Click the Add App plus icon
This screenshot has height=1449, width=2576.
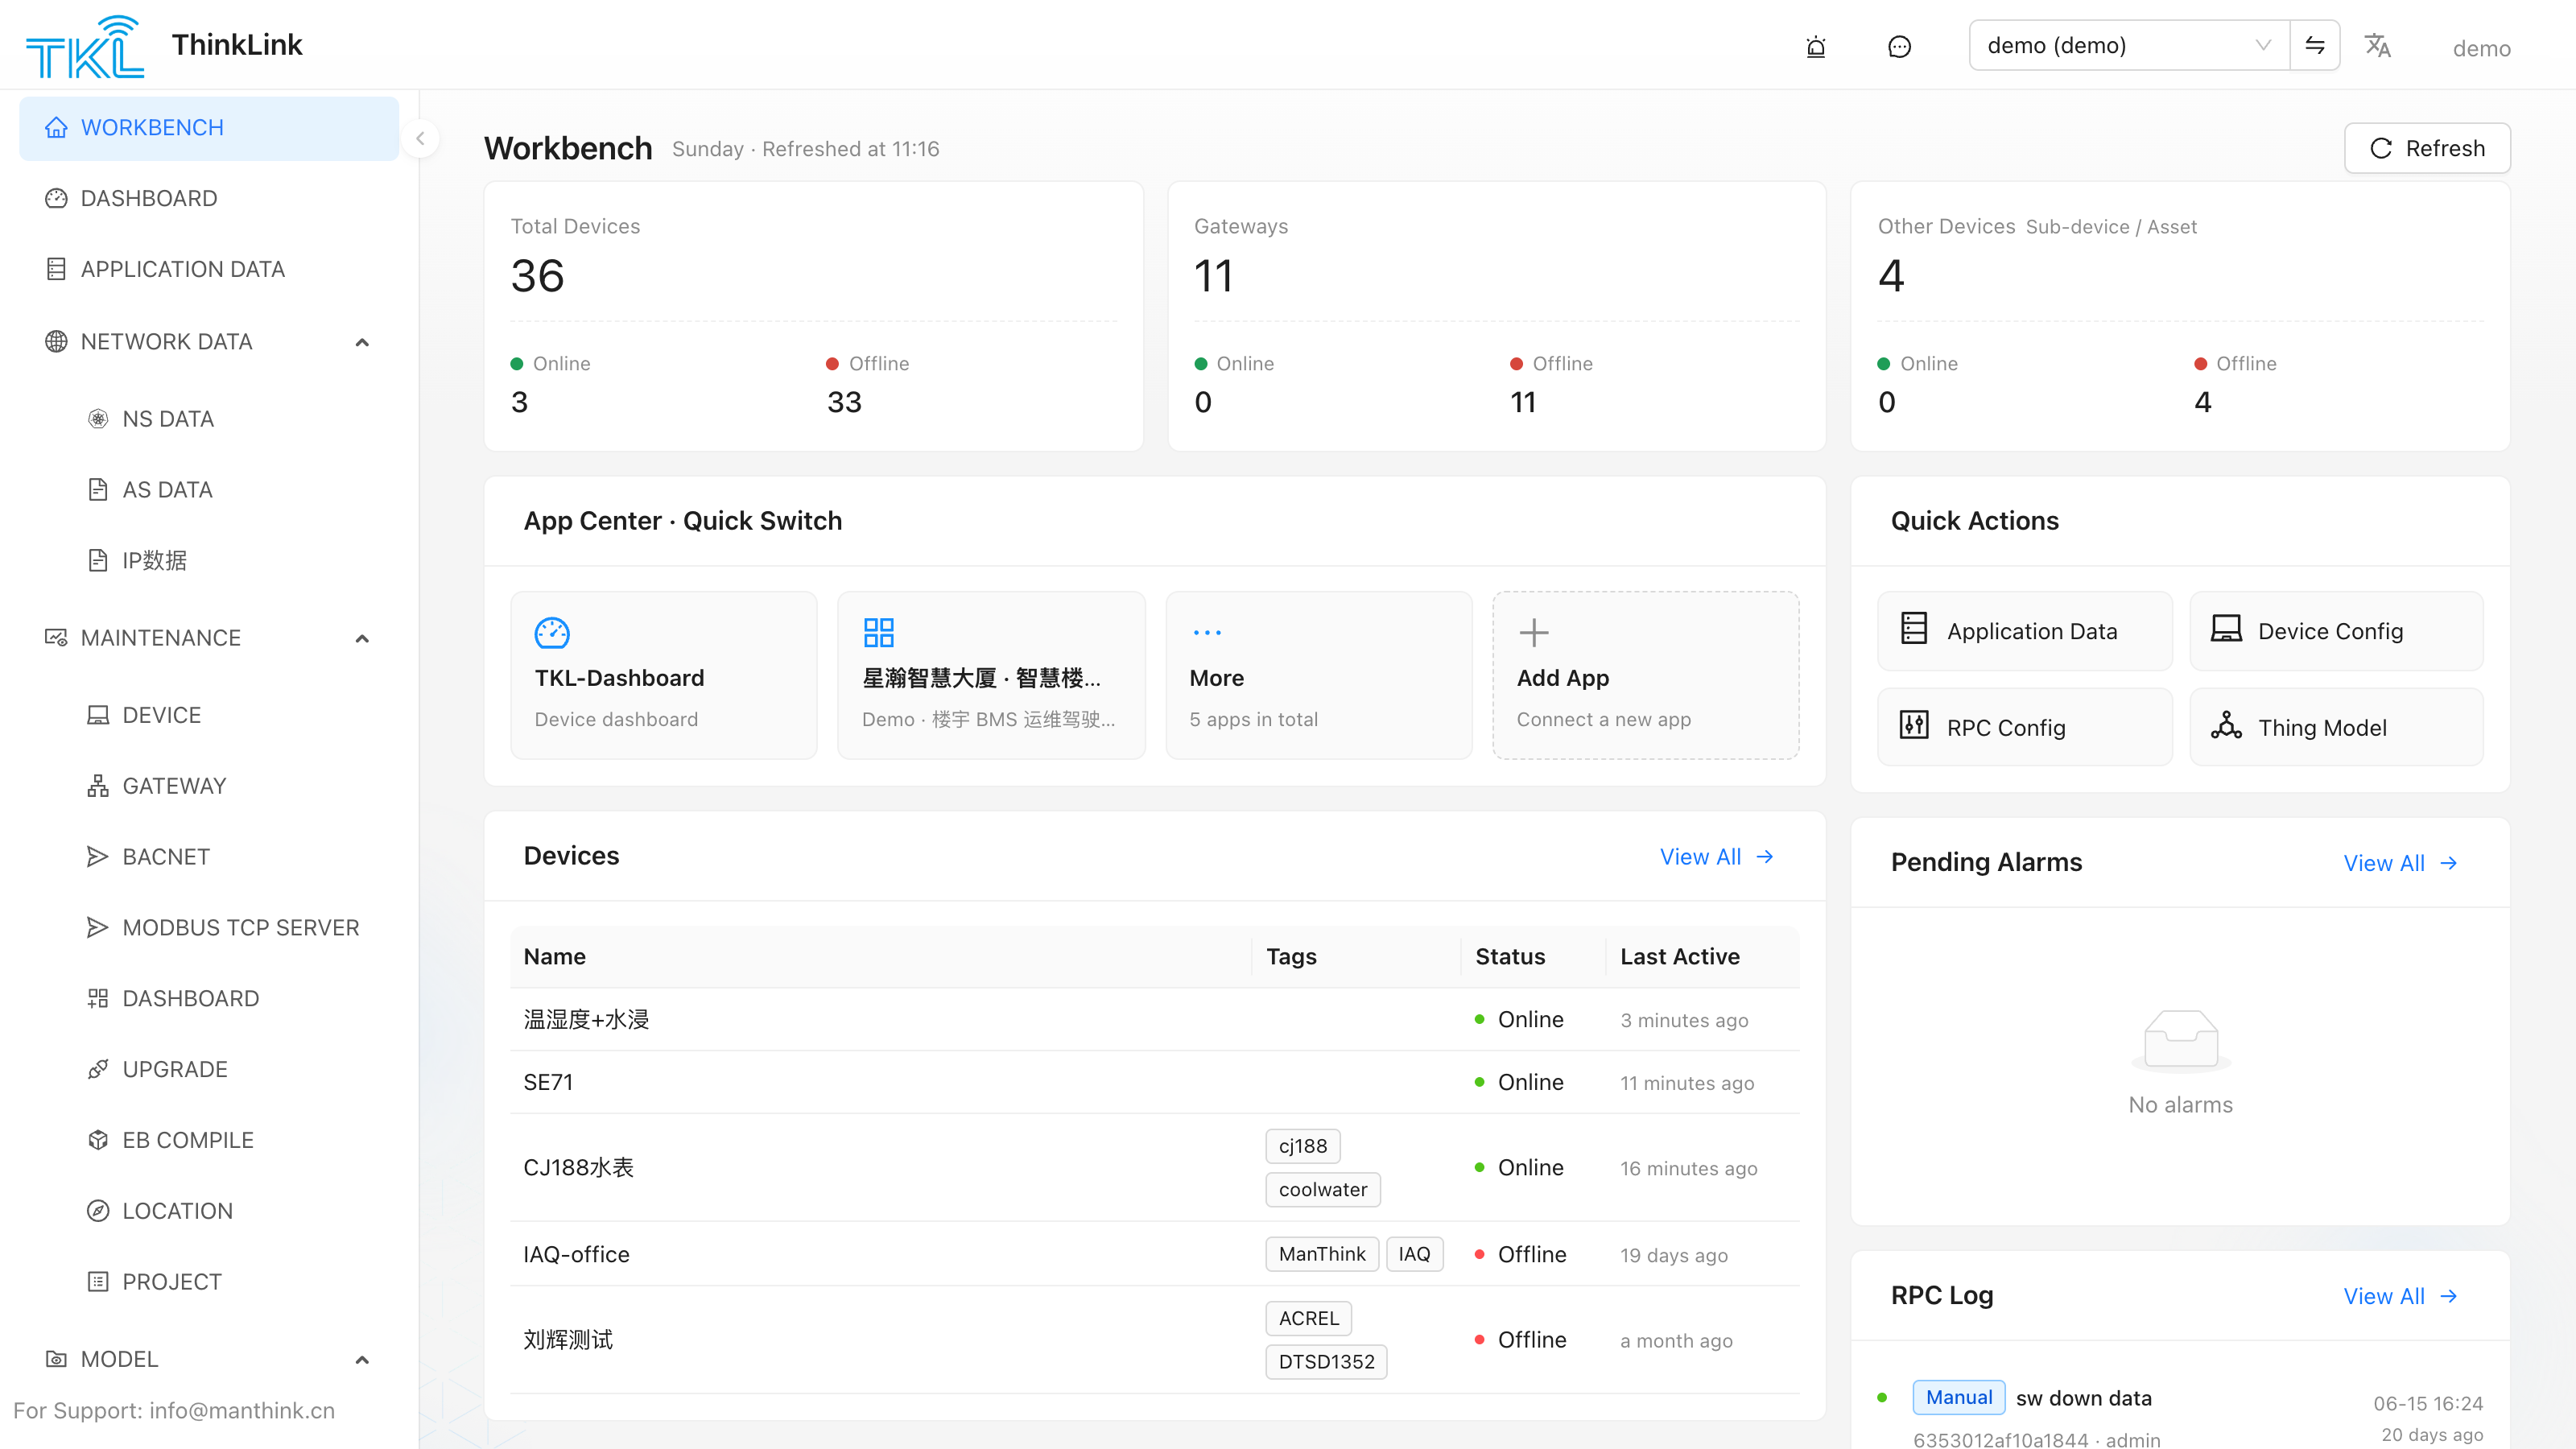point(1533,632)
